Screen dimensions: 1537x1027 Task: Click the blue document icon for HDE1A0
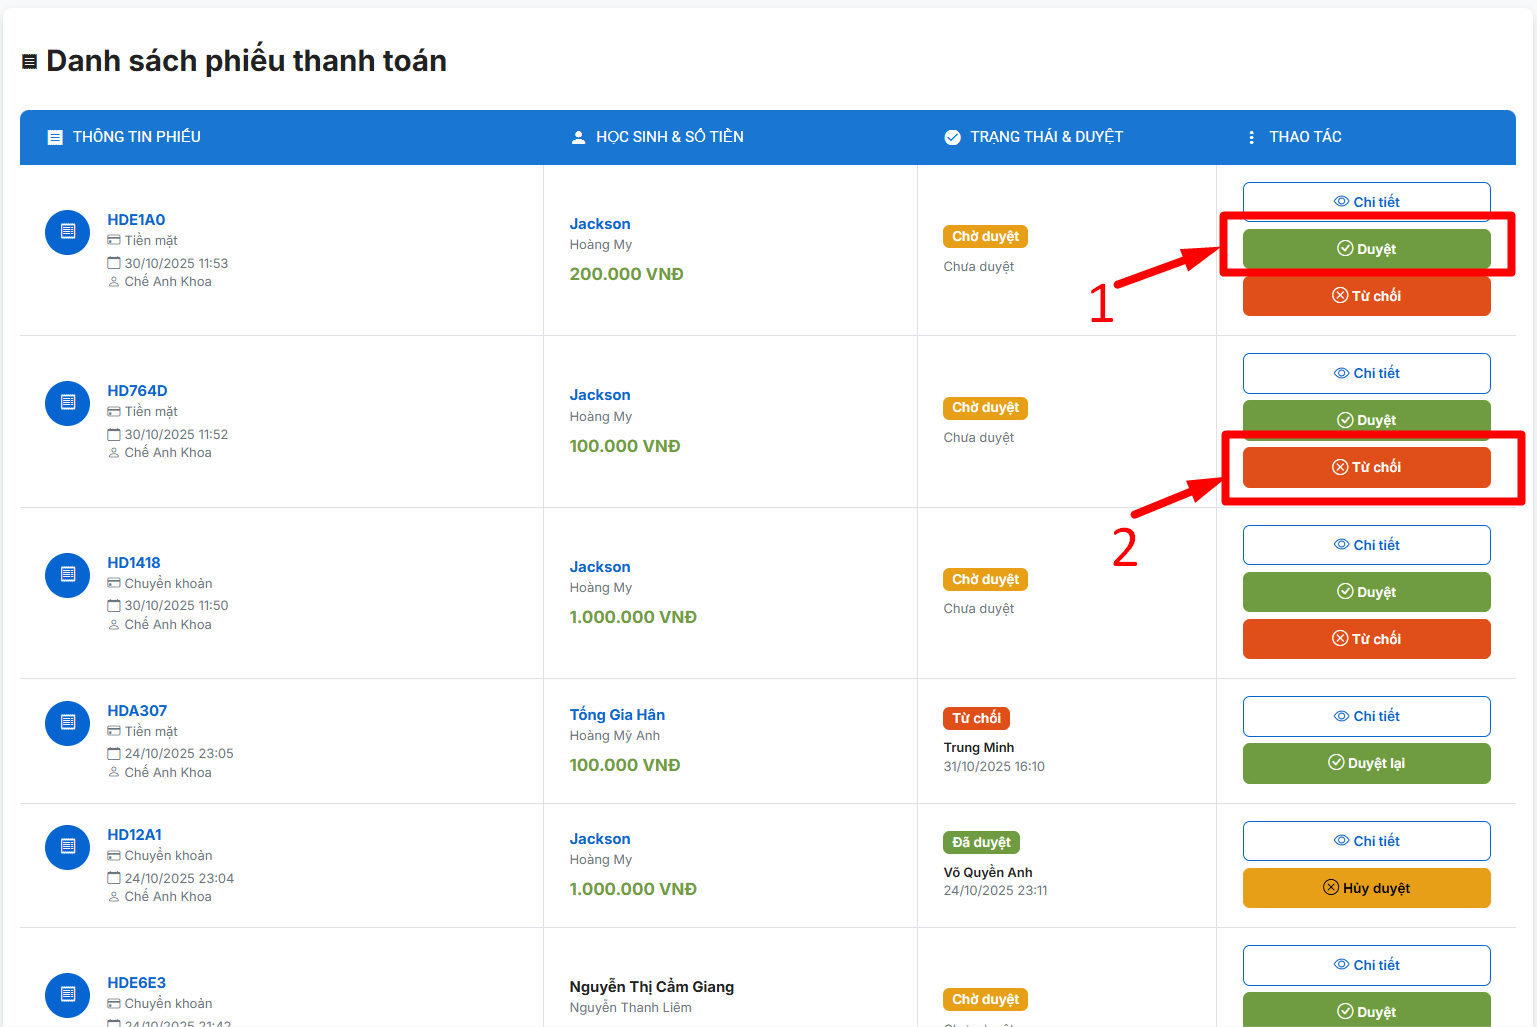click(x=67, y=232)
